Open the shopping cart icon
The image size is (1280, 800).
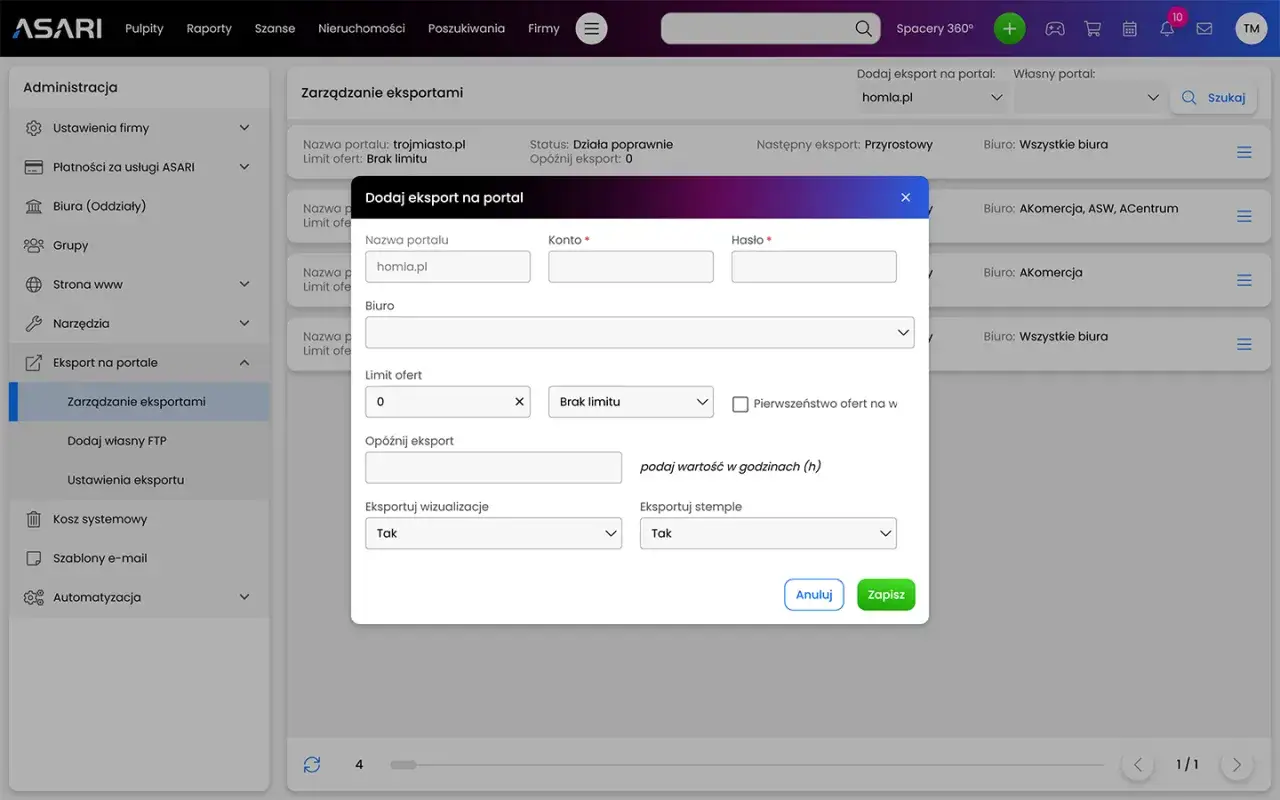(x=1092, y=29)
